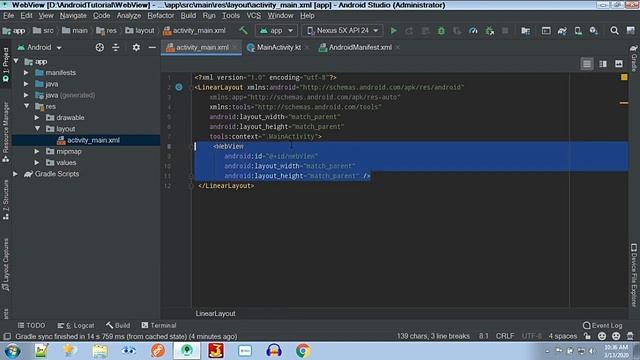Expand the manifests folder
The image size is (640, 360).
26,73
